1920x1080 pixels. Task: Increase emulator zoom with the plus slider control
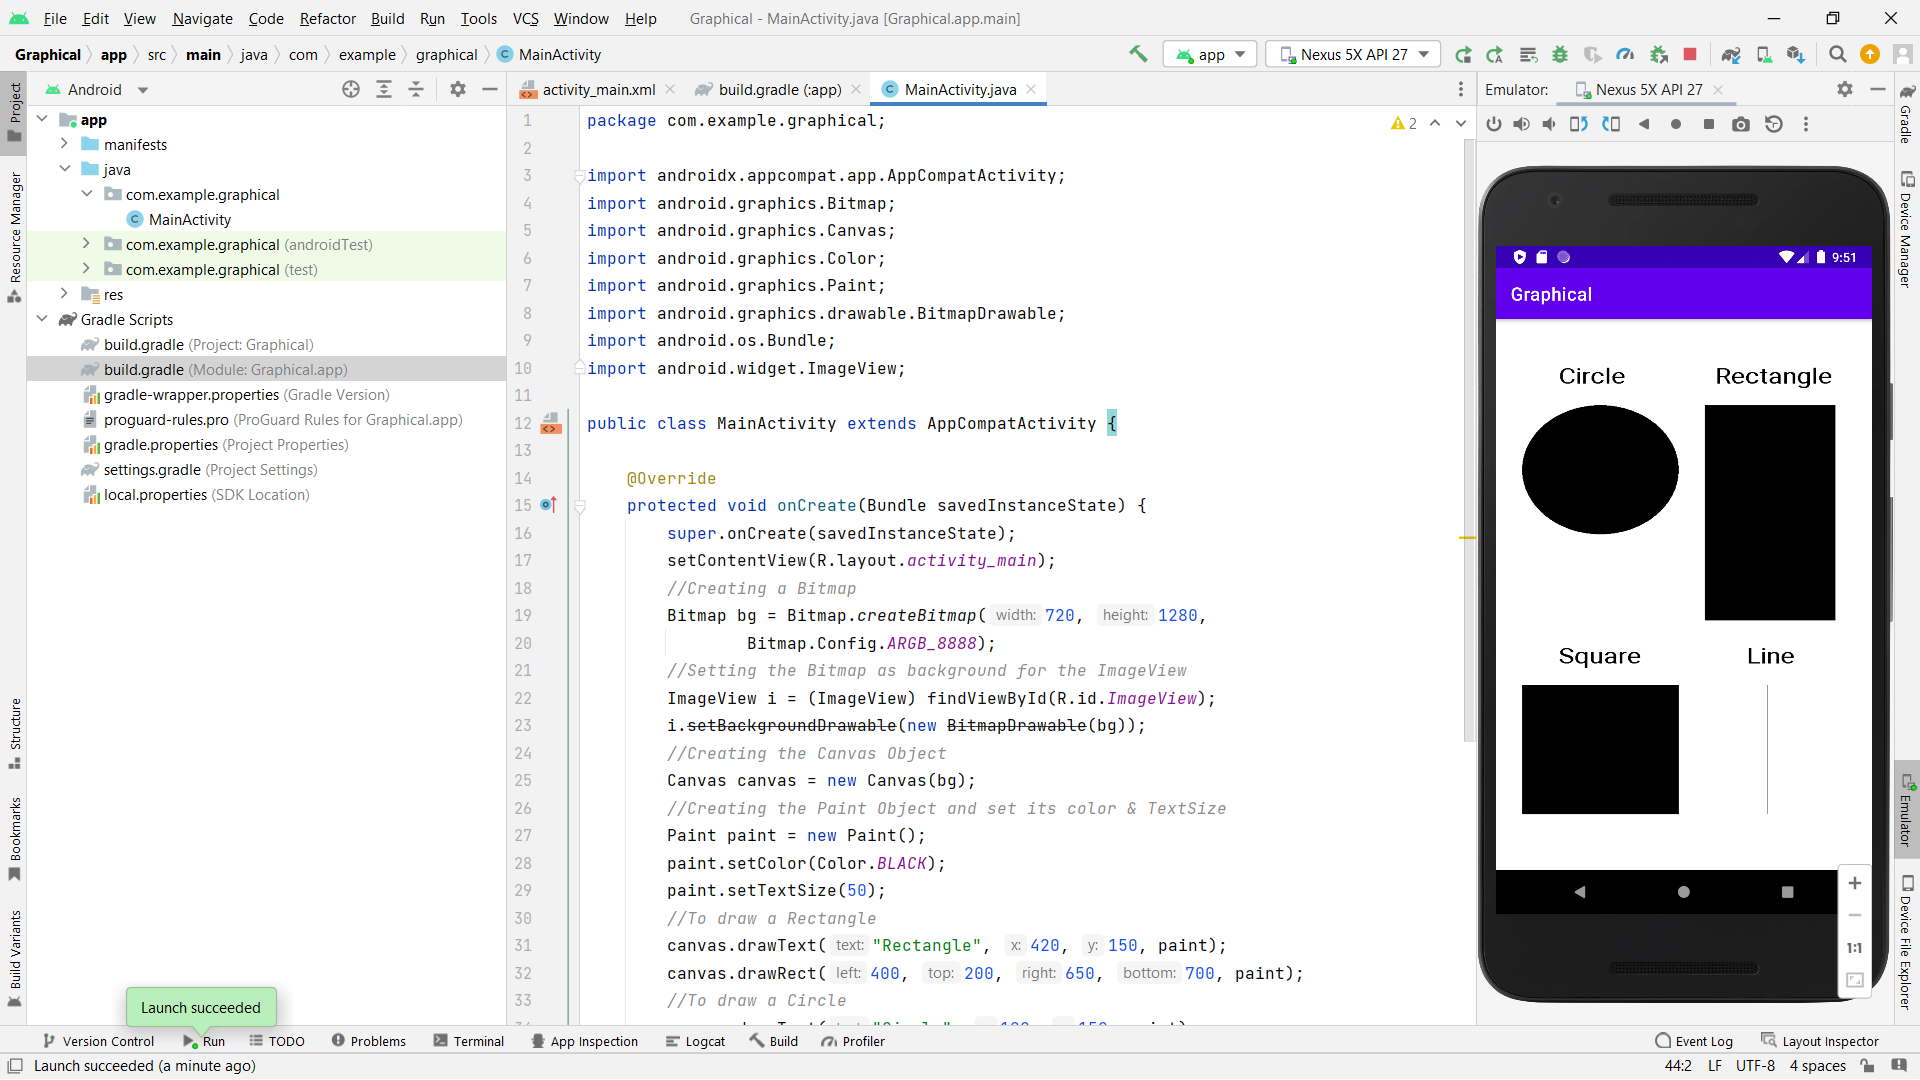pyautogui.click(x=1856, y=883)
